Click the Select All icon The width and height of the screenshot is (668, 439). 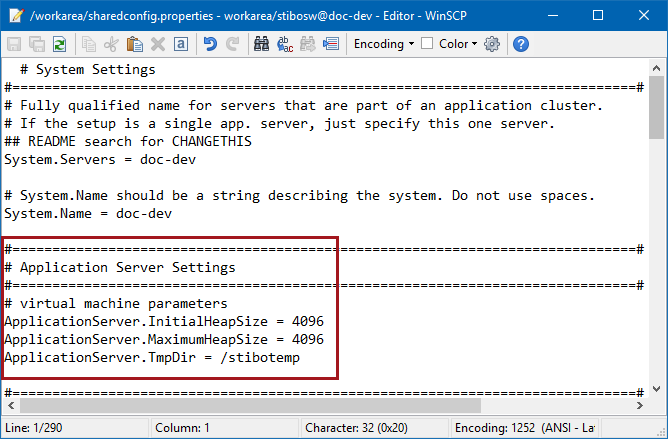pos(181,44)
